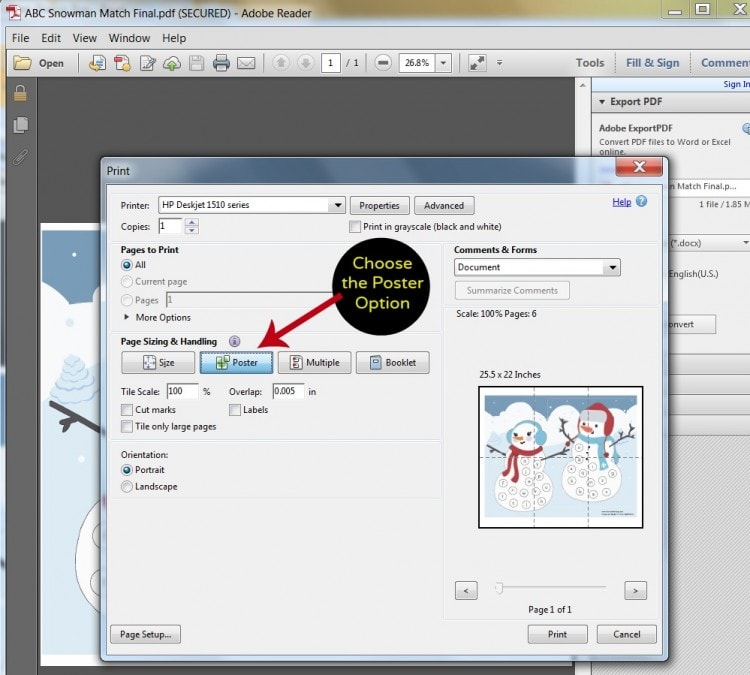Click the upload to cloud icon
Screen dimensions: 750x675
tap(171, 63)
